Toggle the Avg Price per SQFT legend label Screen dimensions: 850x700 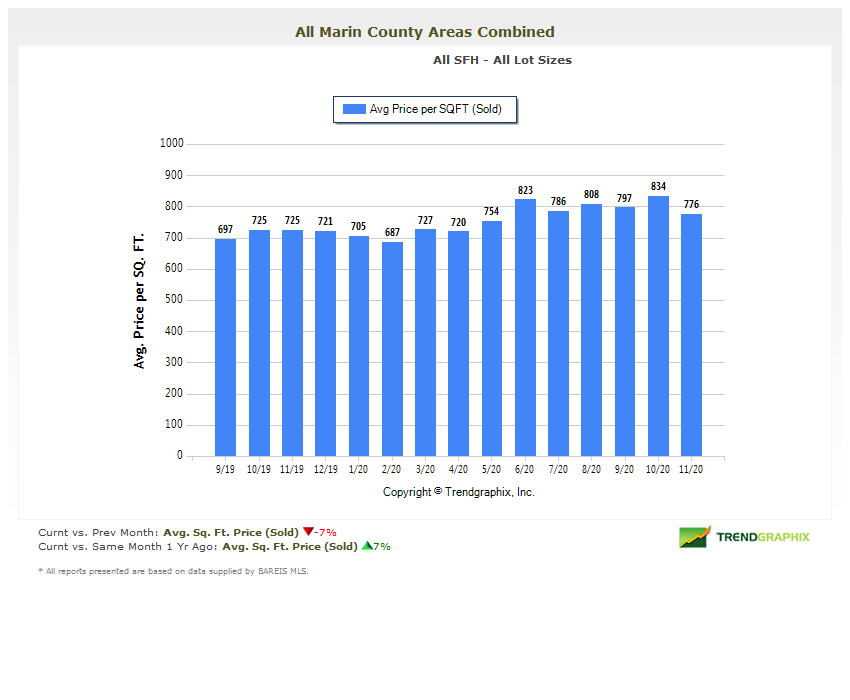point(435,109)
